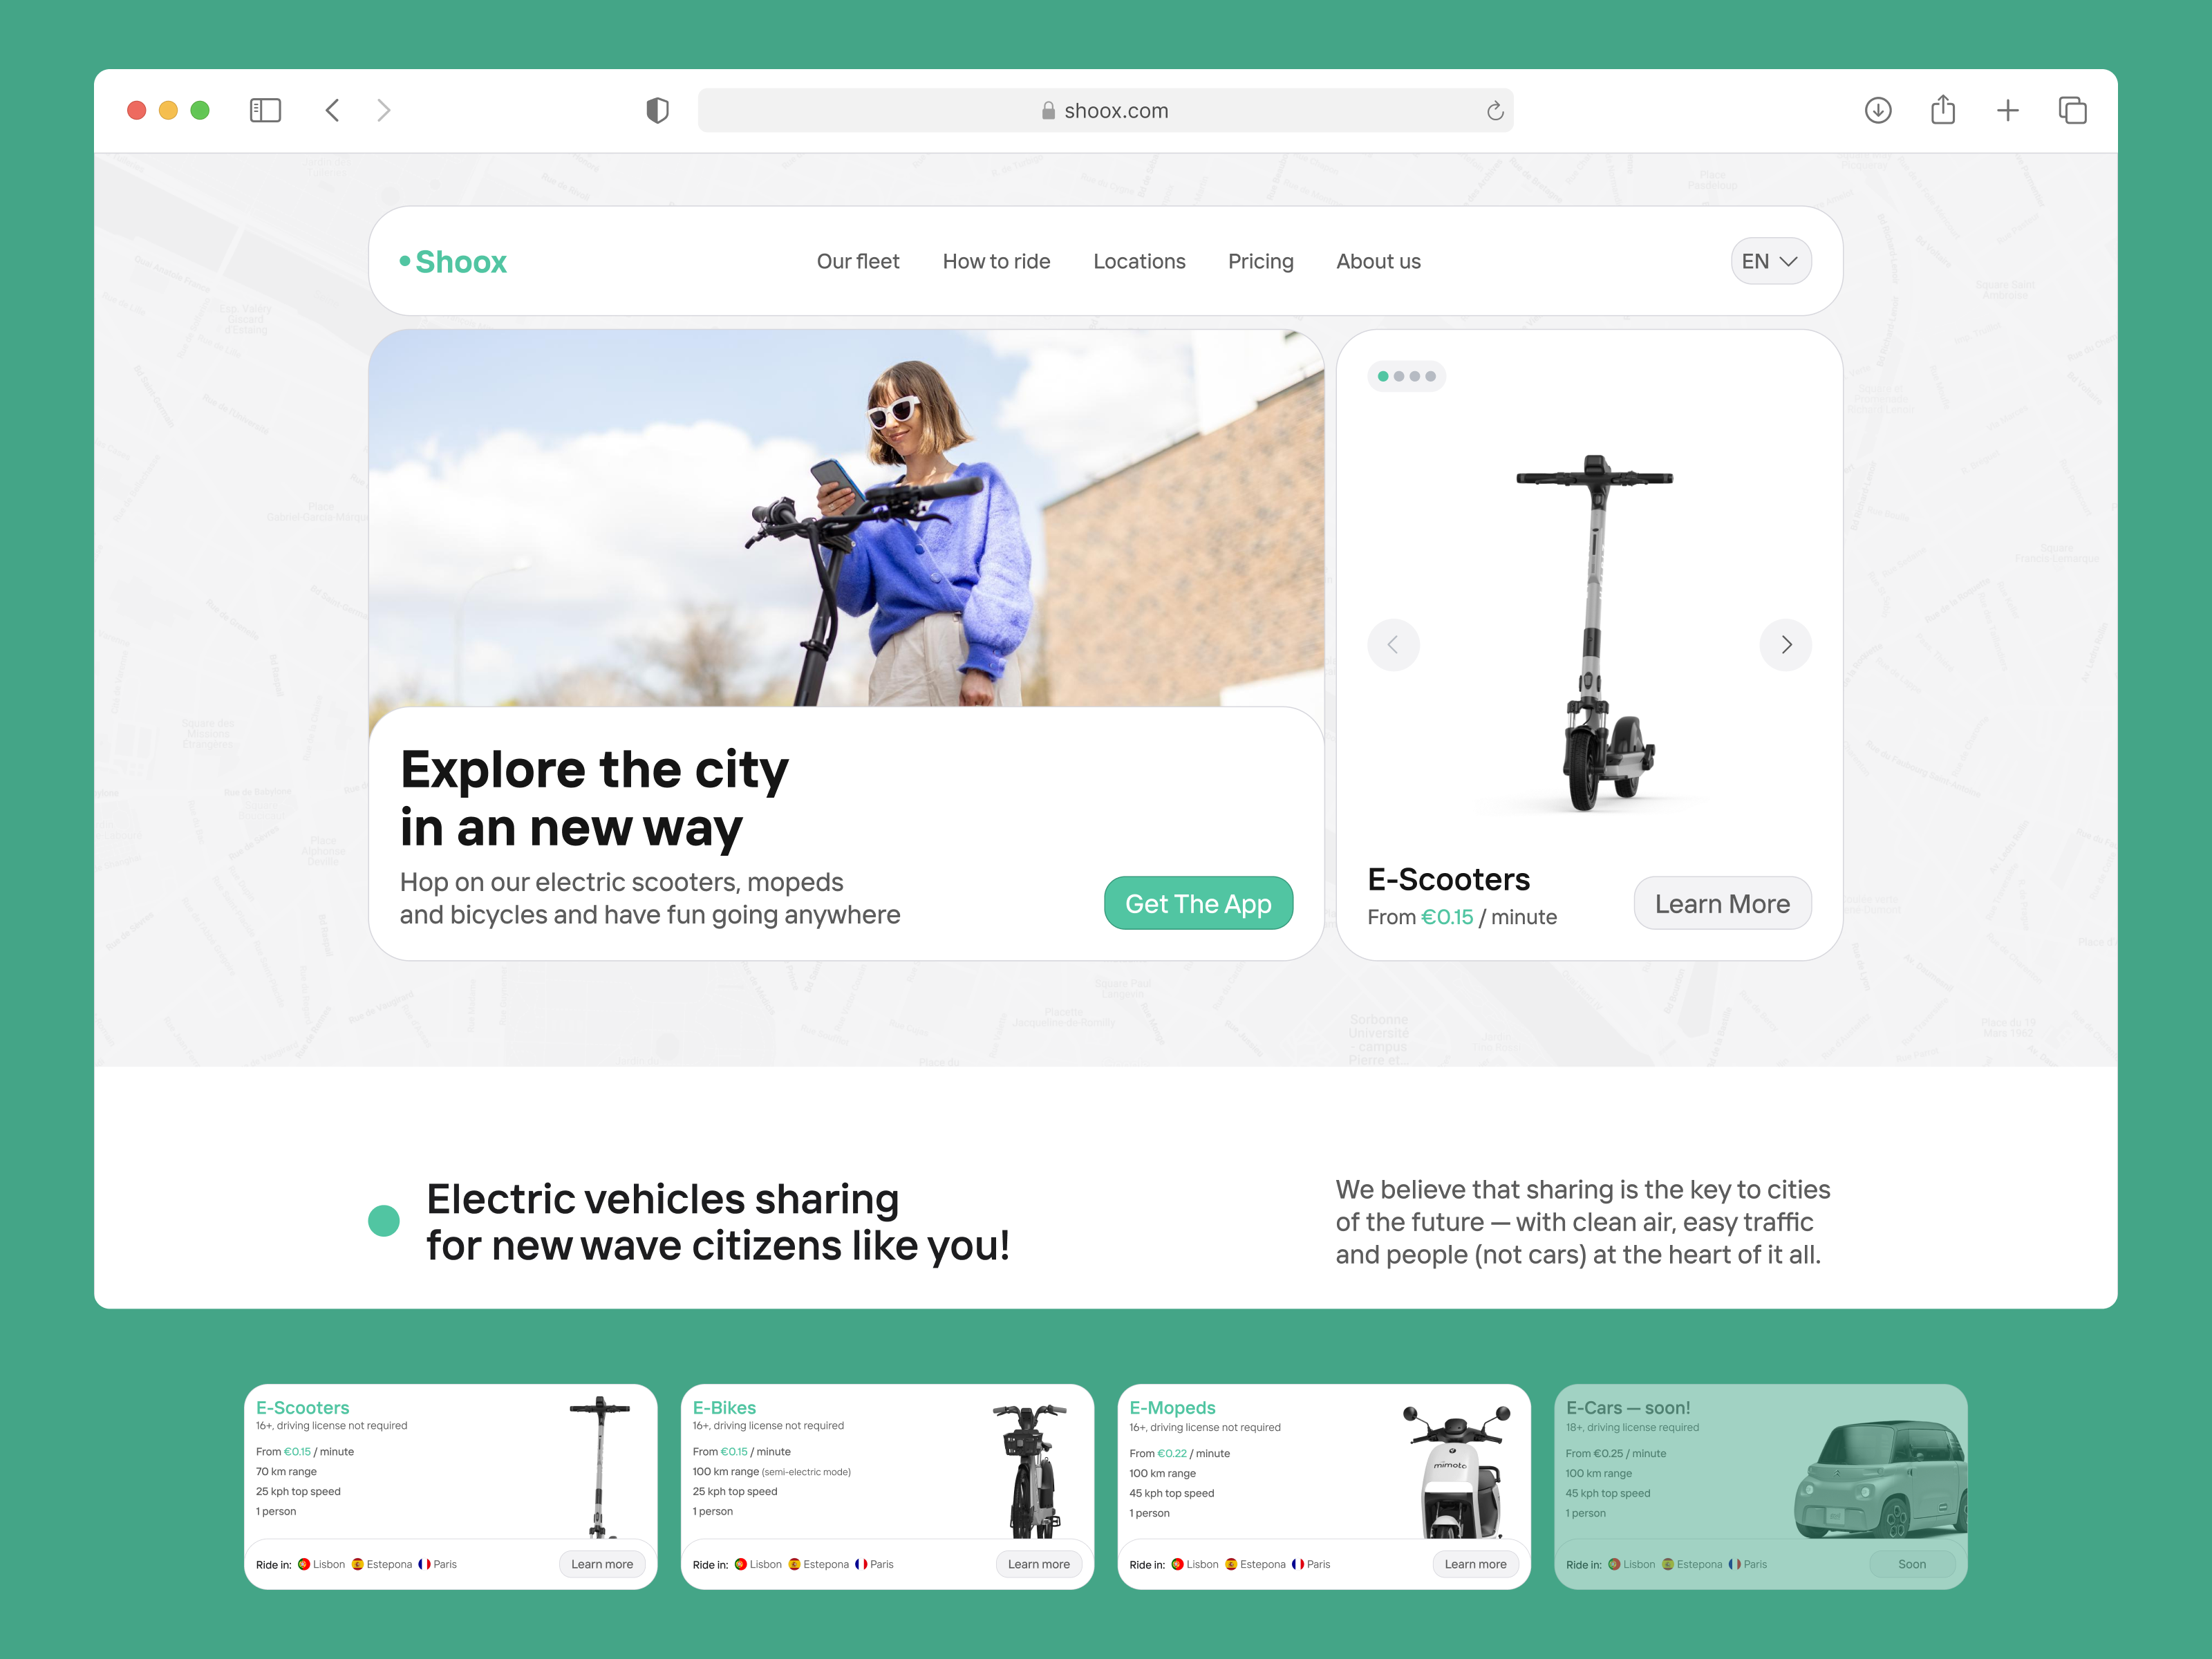Image resolution: width=2212 pixels, height=1659 pixels.
Task: Click the previous arrow on the E-Scooters carousel
Action: click(x=1393, y=645)
